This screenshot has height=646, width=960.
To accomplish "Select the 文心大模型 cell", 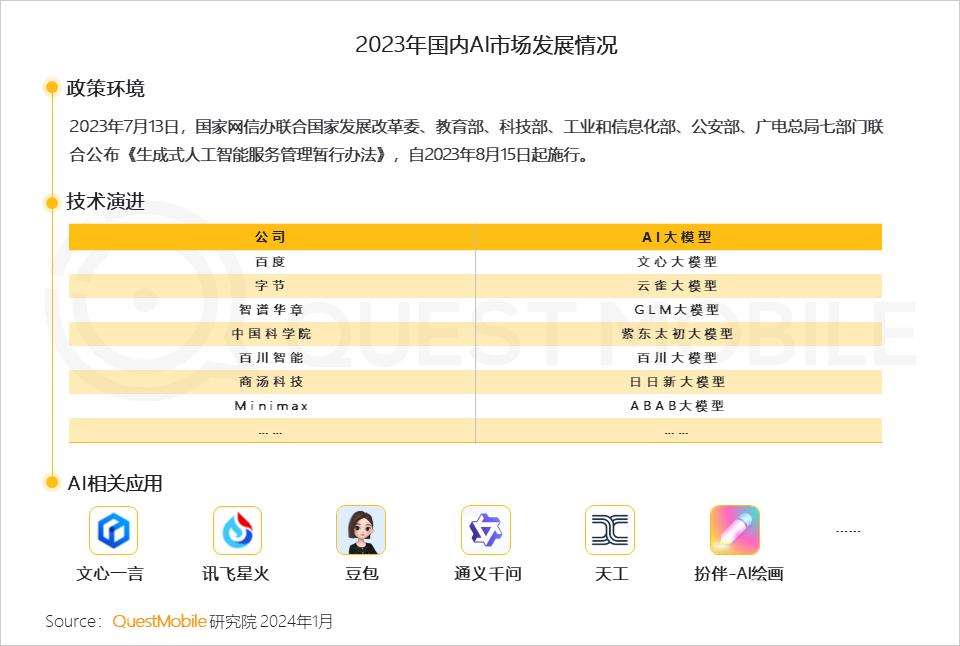I will point(678,262).
